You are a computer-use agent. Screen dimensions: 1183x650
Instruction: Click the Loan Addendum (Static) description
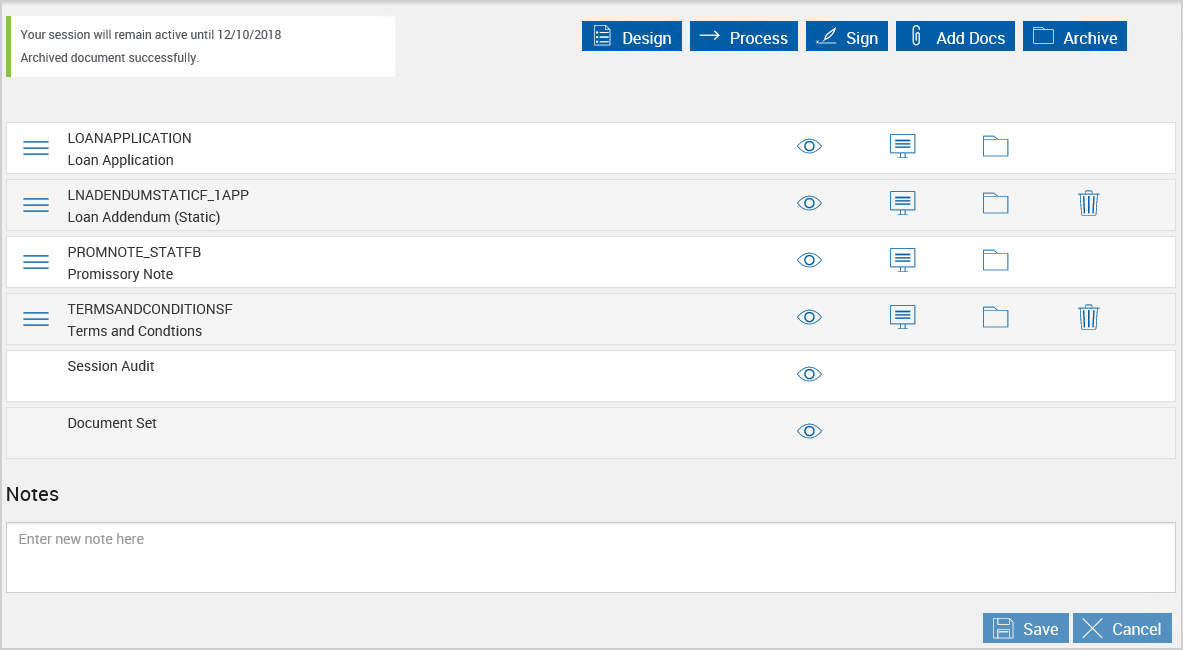143,217
